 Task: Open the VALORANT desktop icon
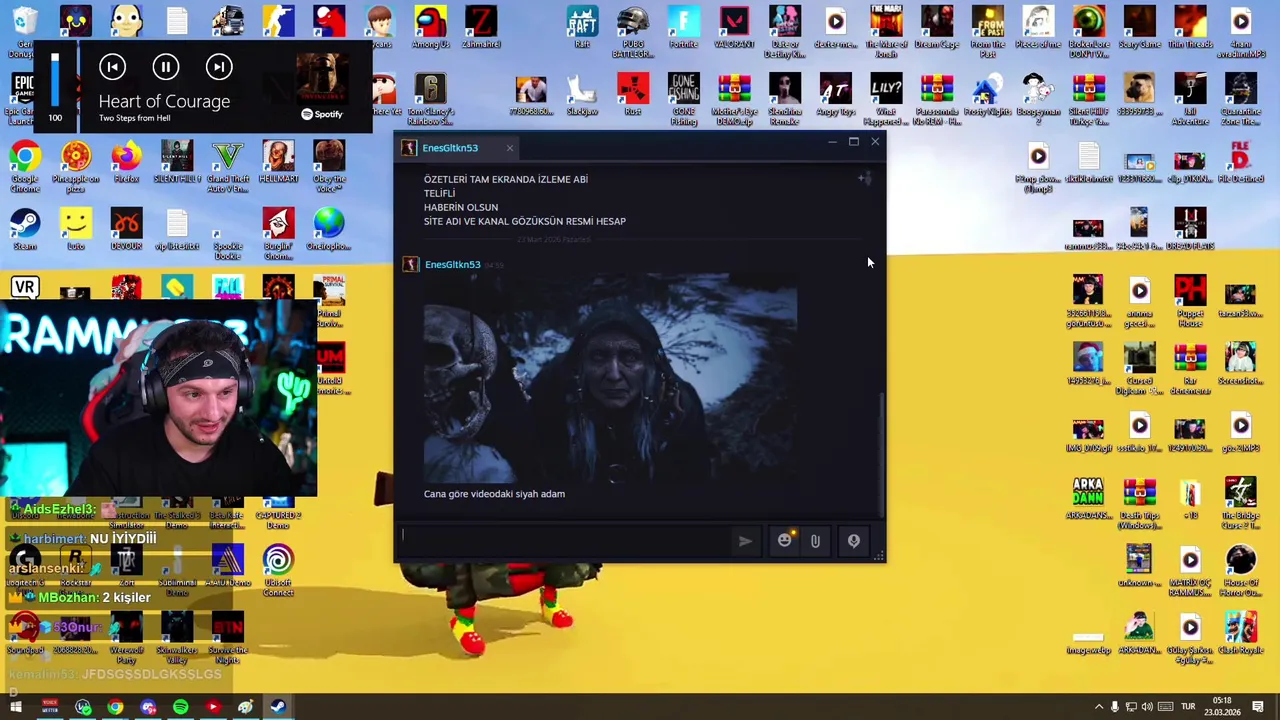point(734,27)
